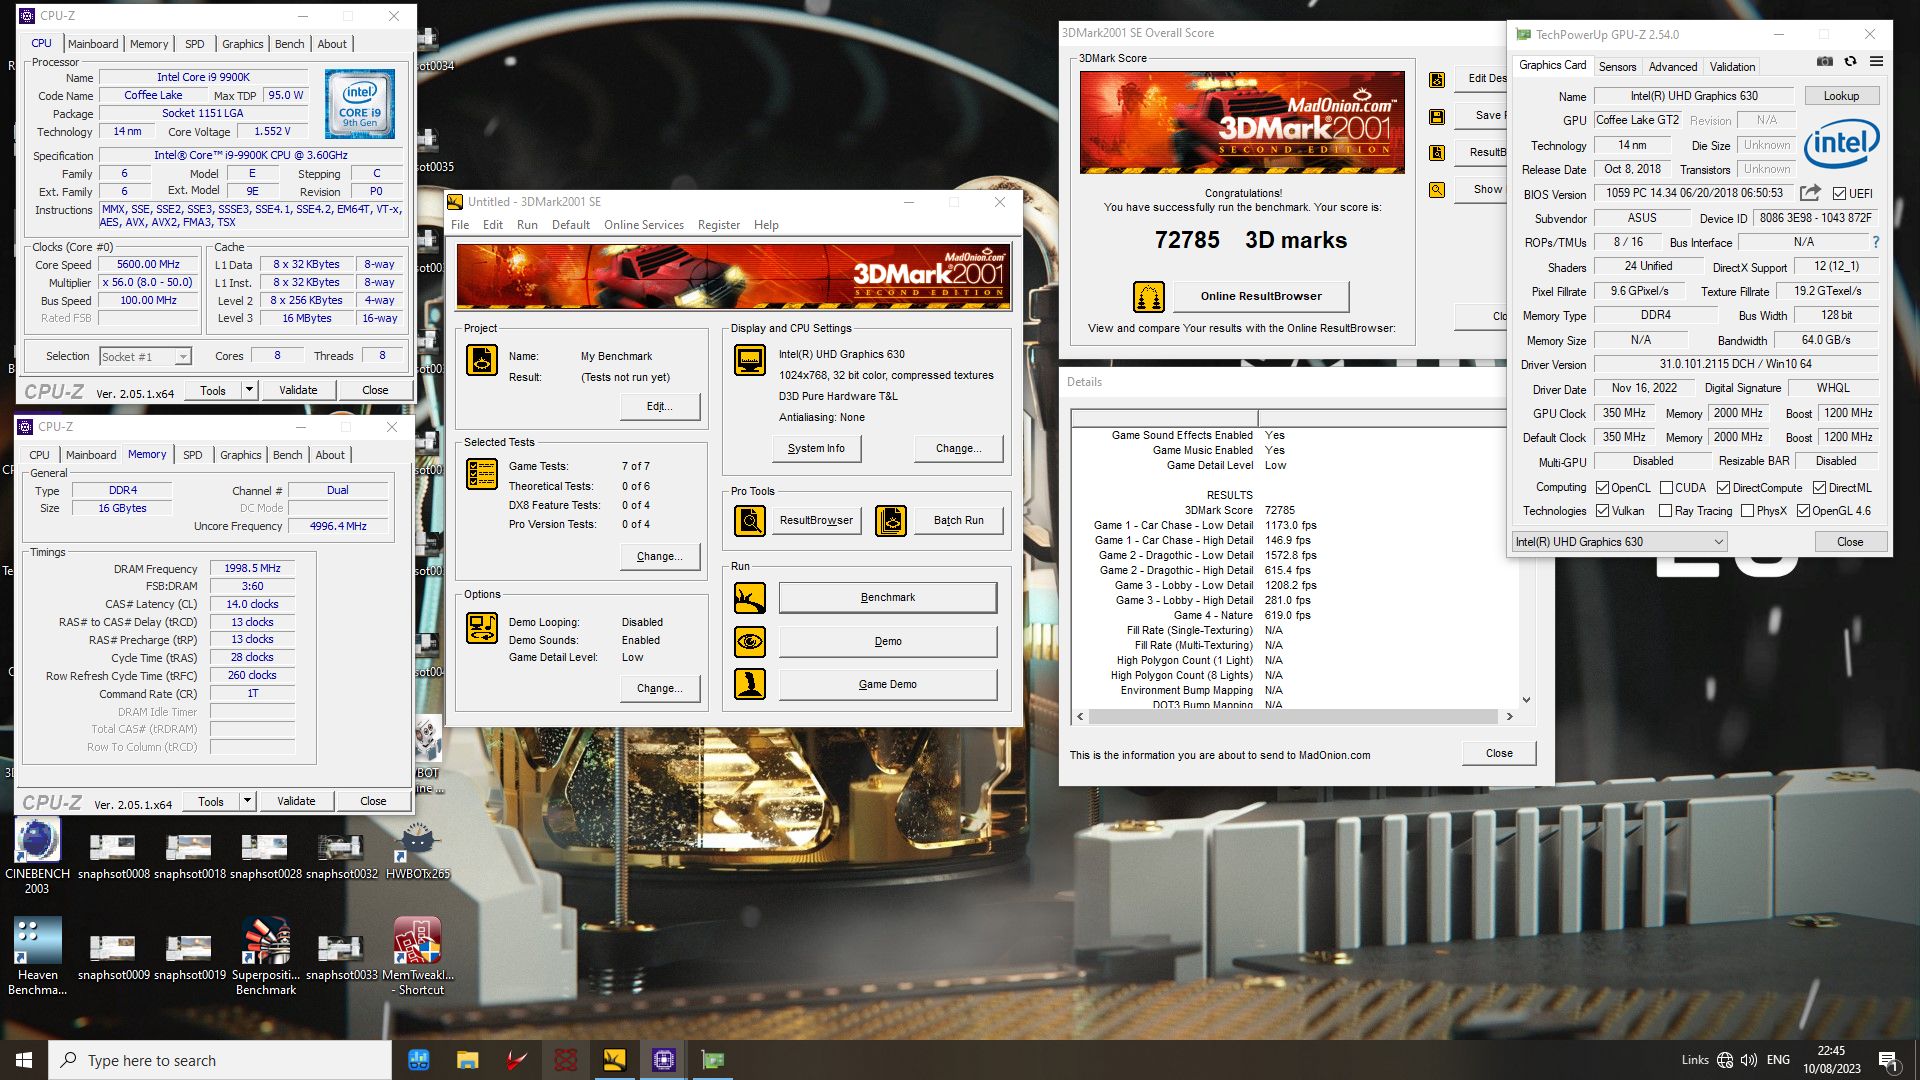The width and height of the screenshot is (1920, 1080).
Task: Open CINEBENCH 2003 desktop icon
Action: coord(37,857)
